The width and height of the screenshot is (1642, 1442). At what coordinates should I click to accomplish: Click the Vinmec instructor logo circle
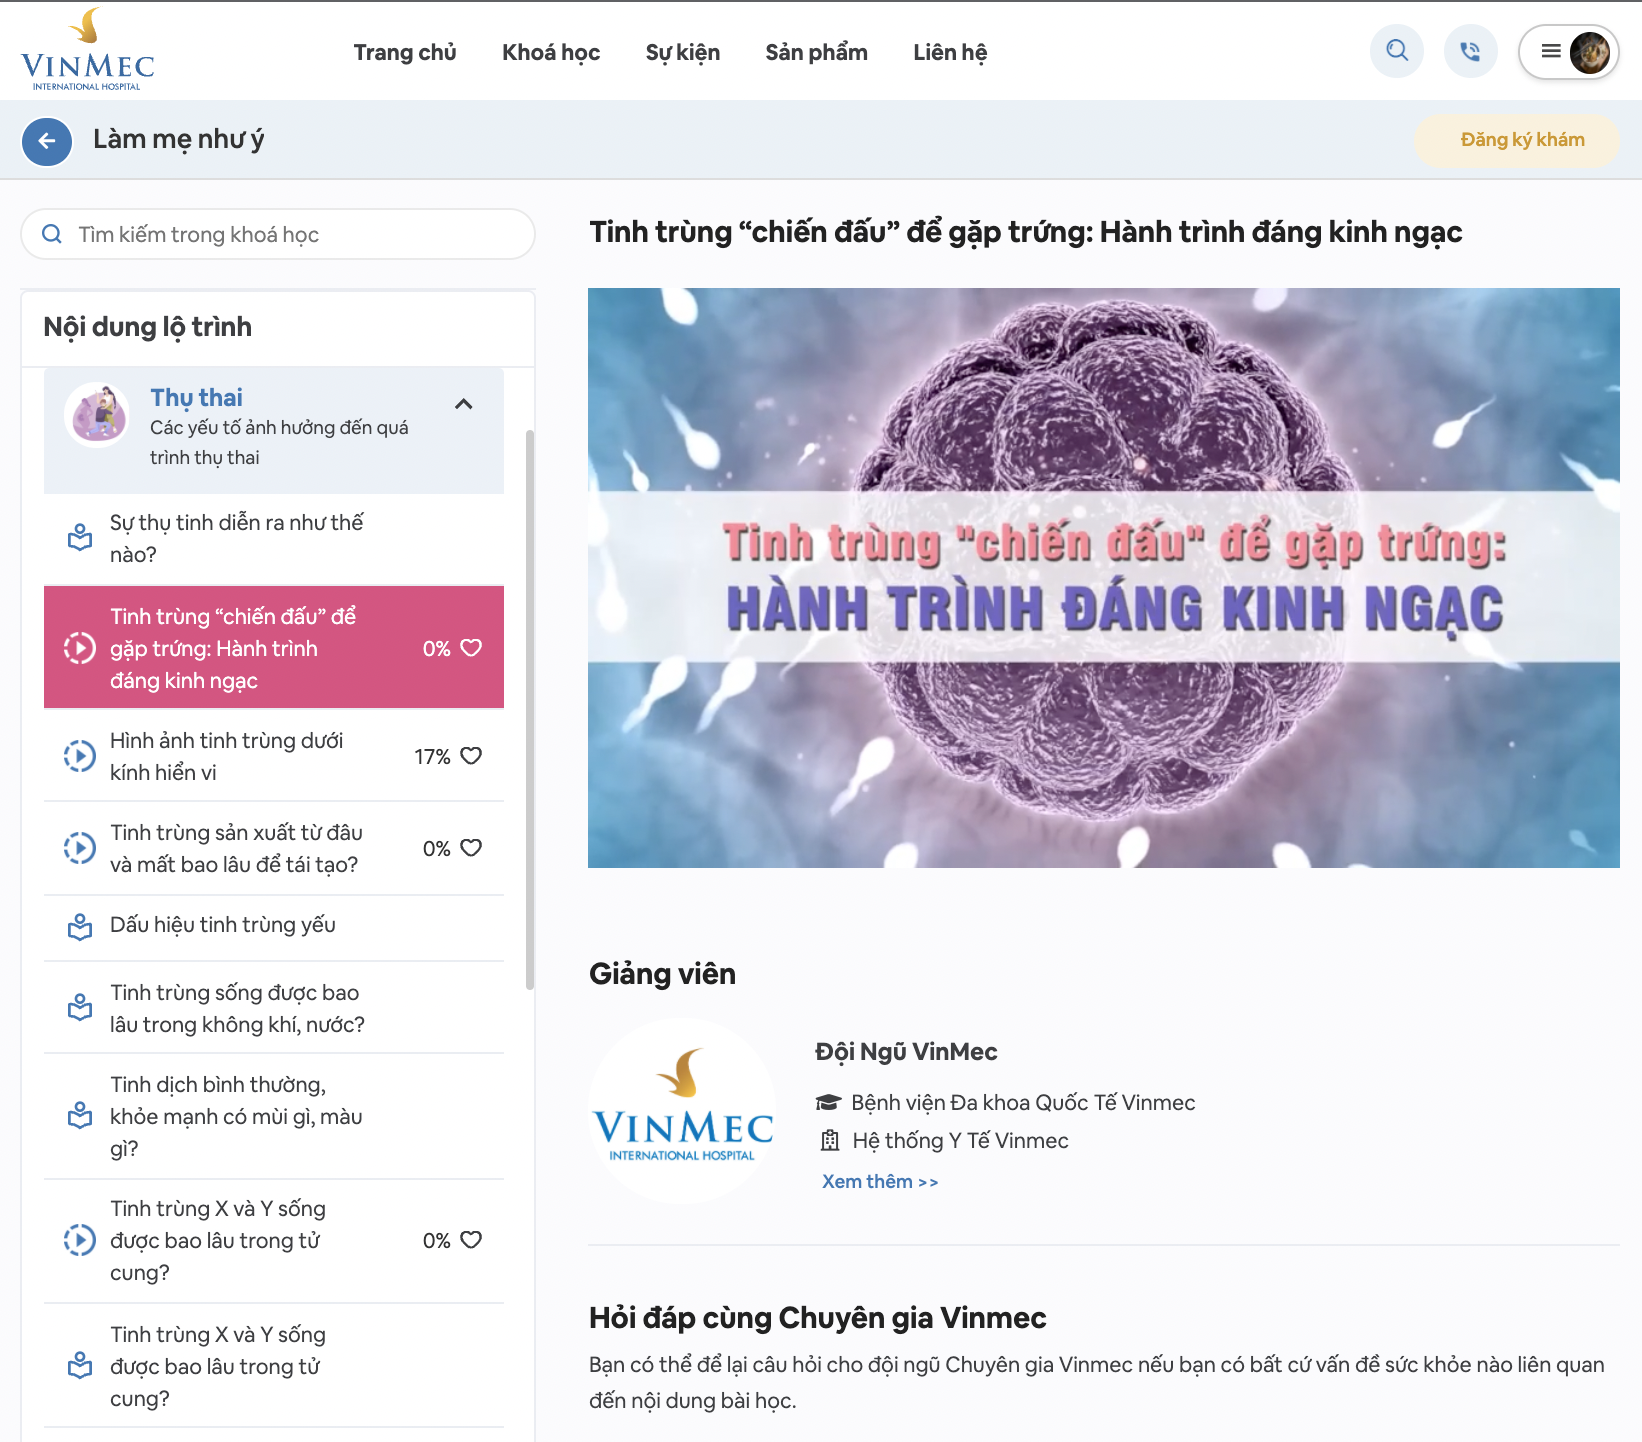tap(683, 1111)
